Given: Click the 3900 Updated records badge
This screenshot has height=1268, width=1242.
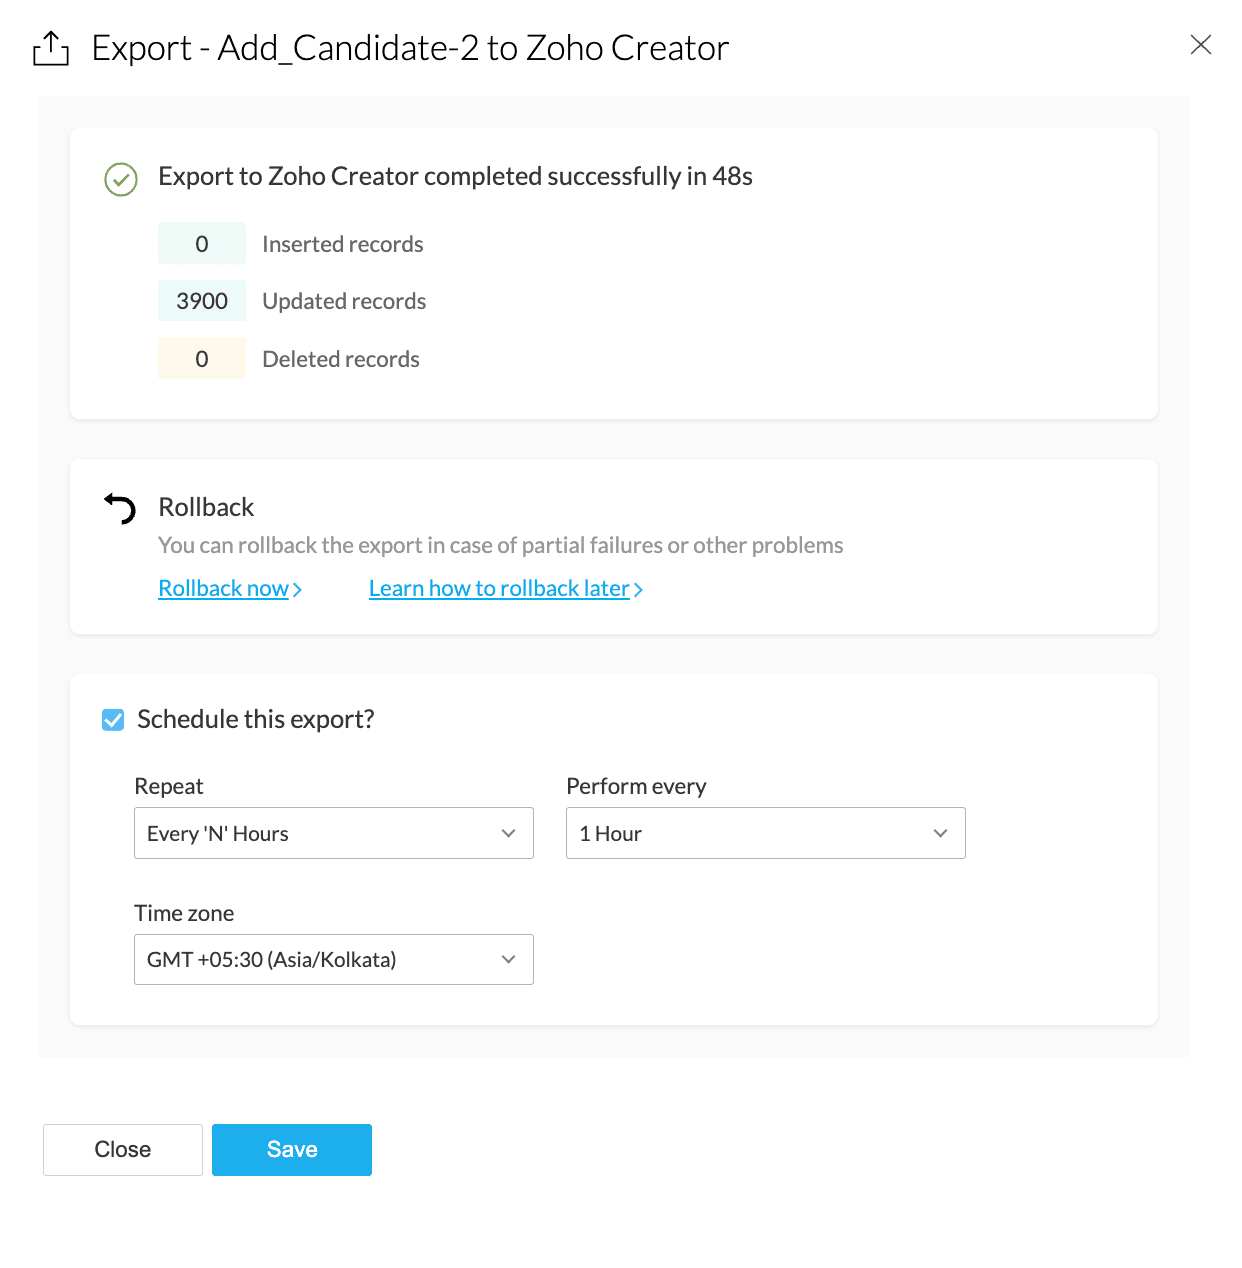Looking at the screenshot, I should click(x=202, y=301).
